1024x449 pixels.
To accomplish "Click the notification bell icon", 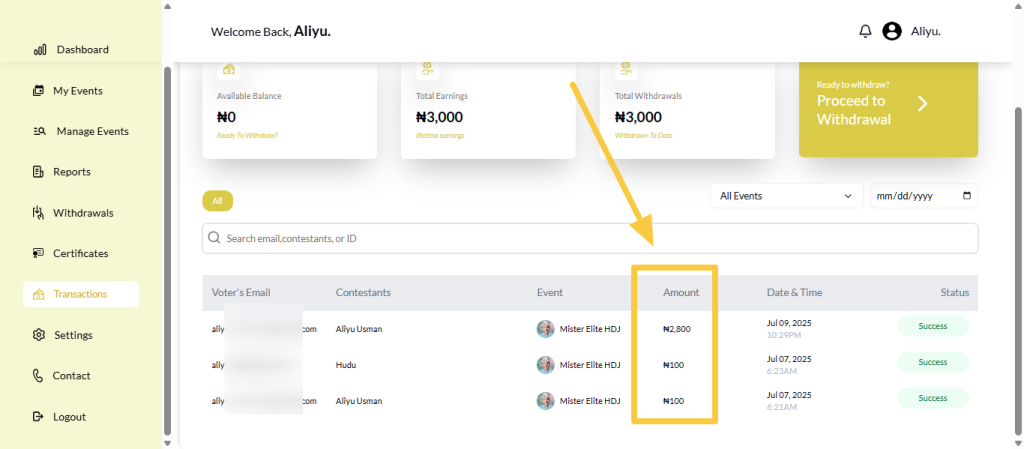I will point(865,31).
